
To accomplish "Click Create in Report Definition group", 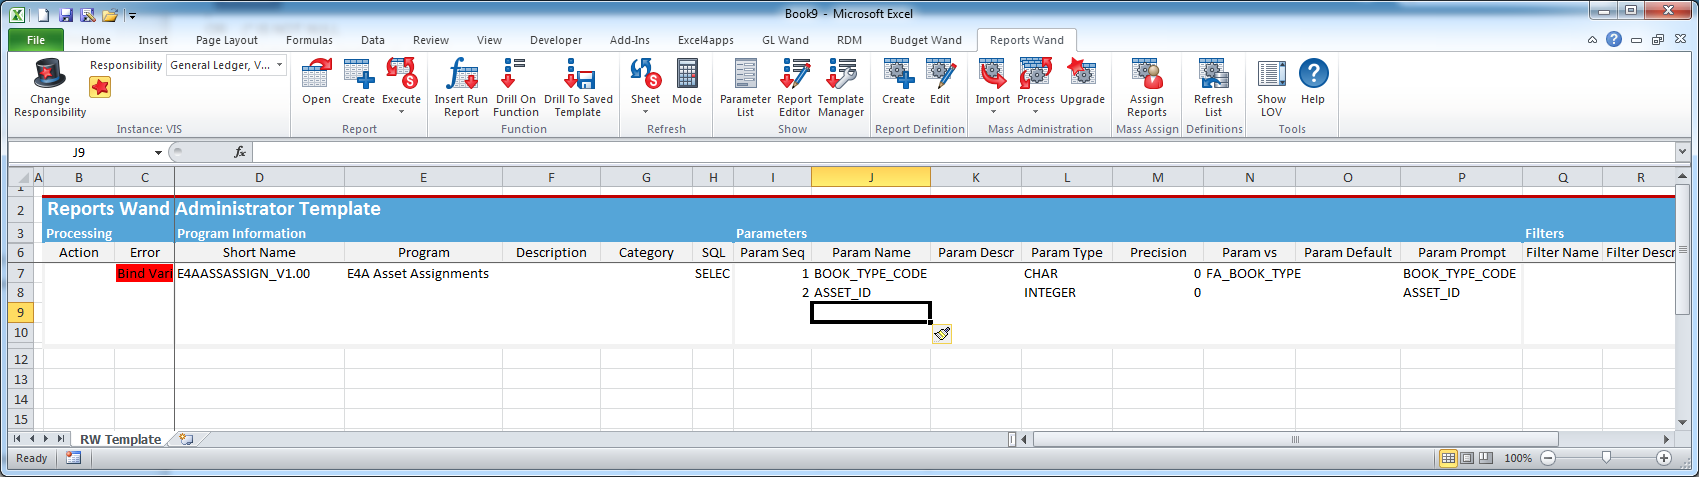I will click(898, 74).
